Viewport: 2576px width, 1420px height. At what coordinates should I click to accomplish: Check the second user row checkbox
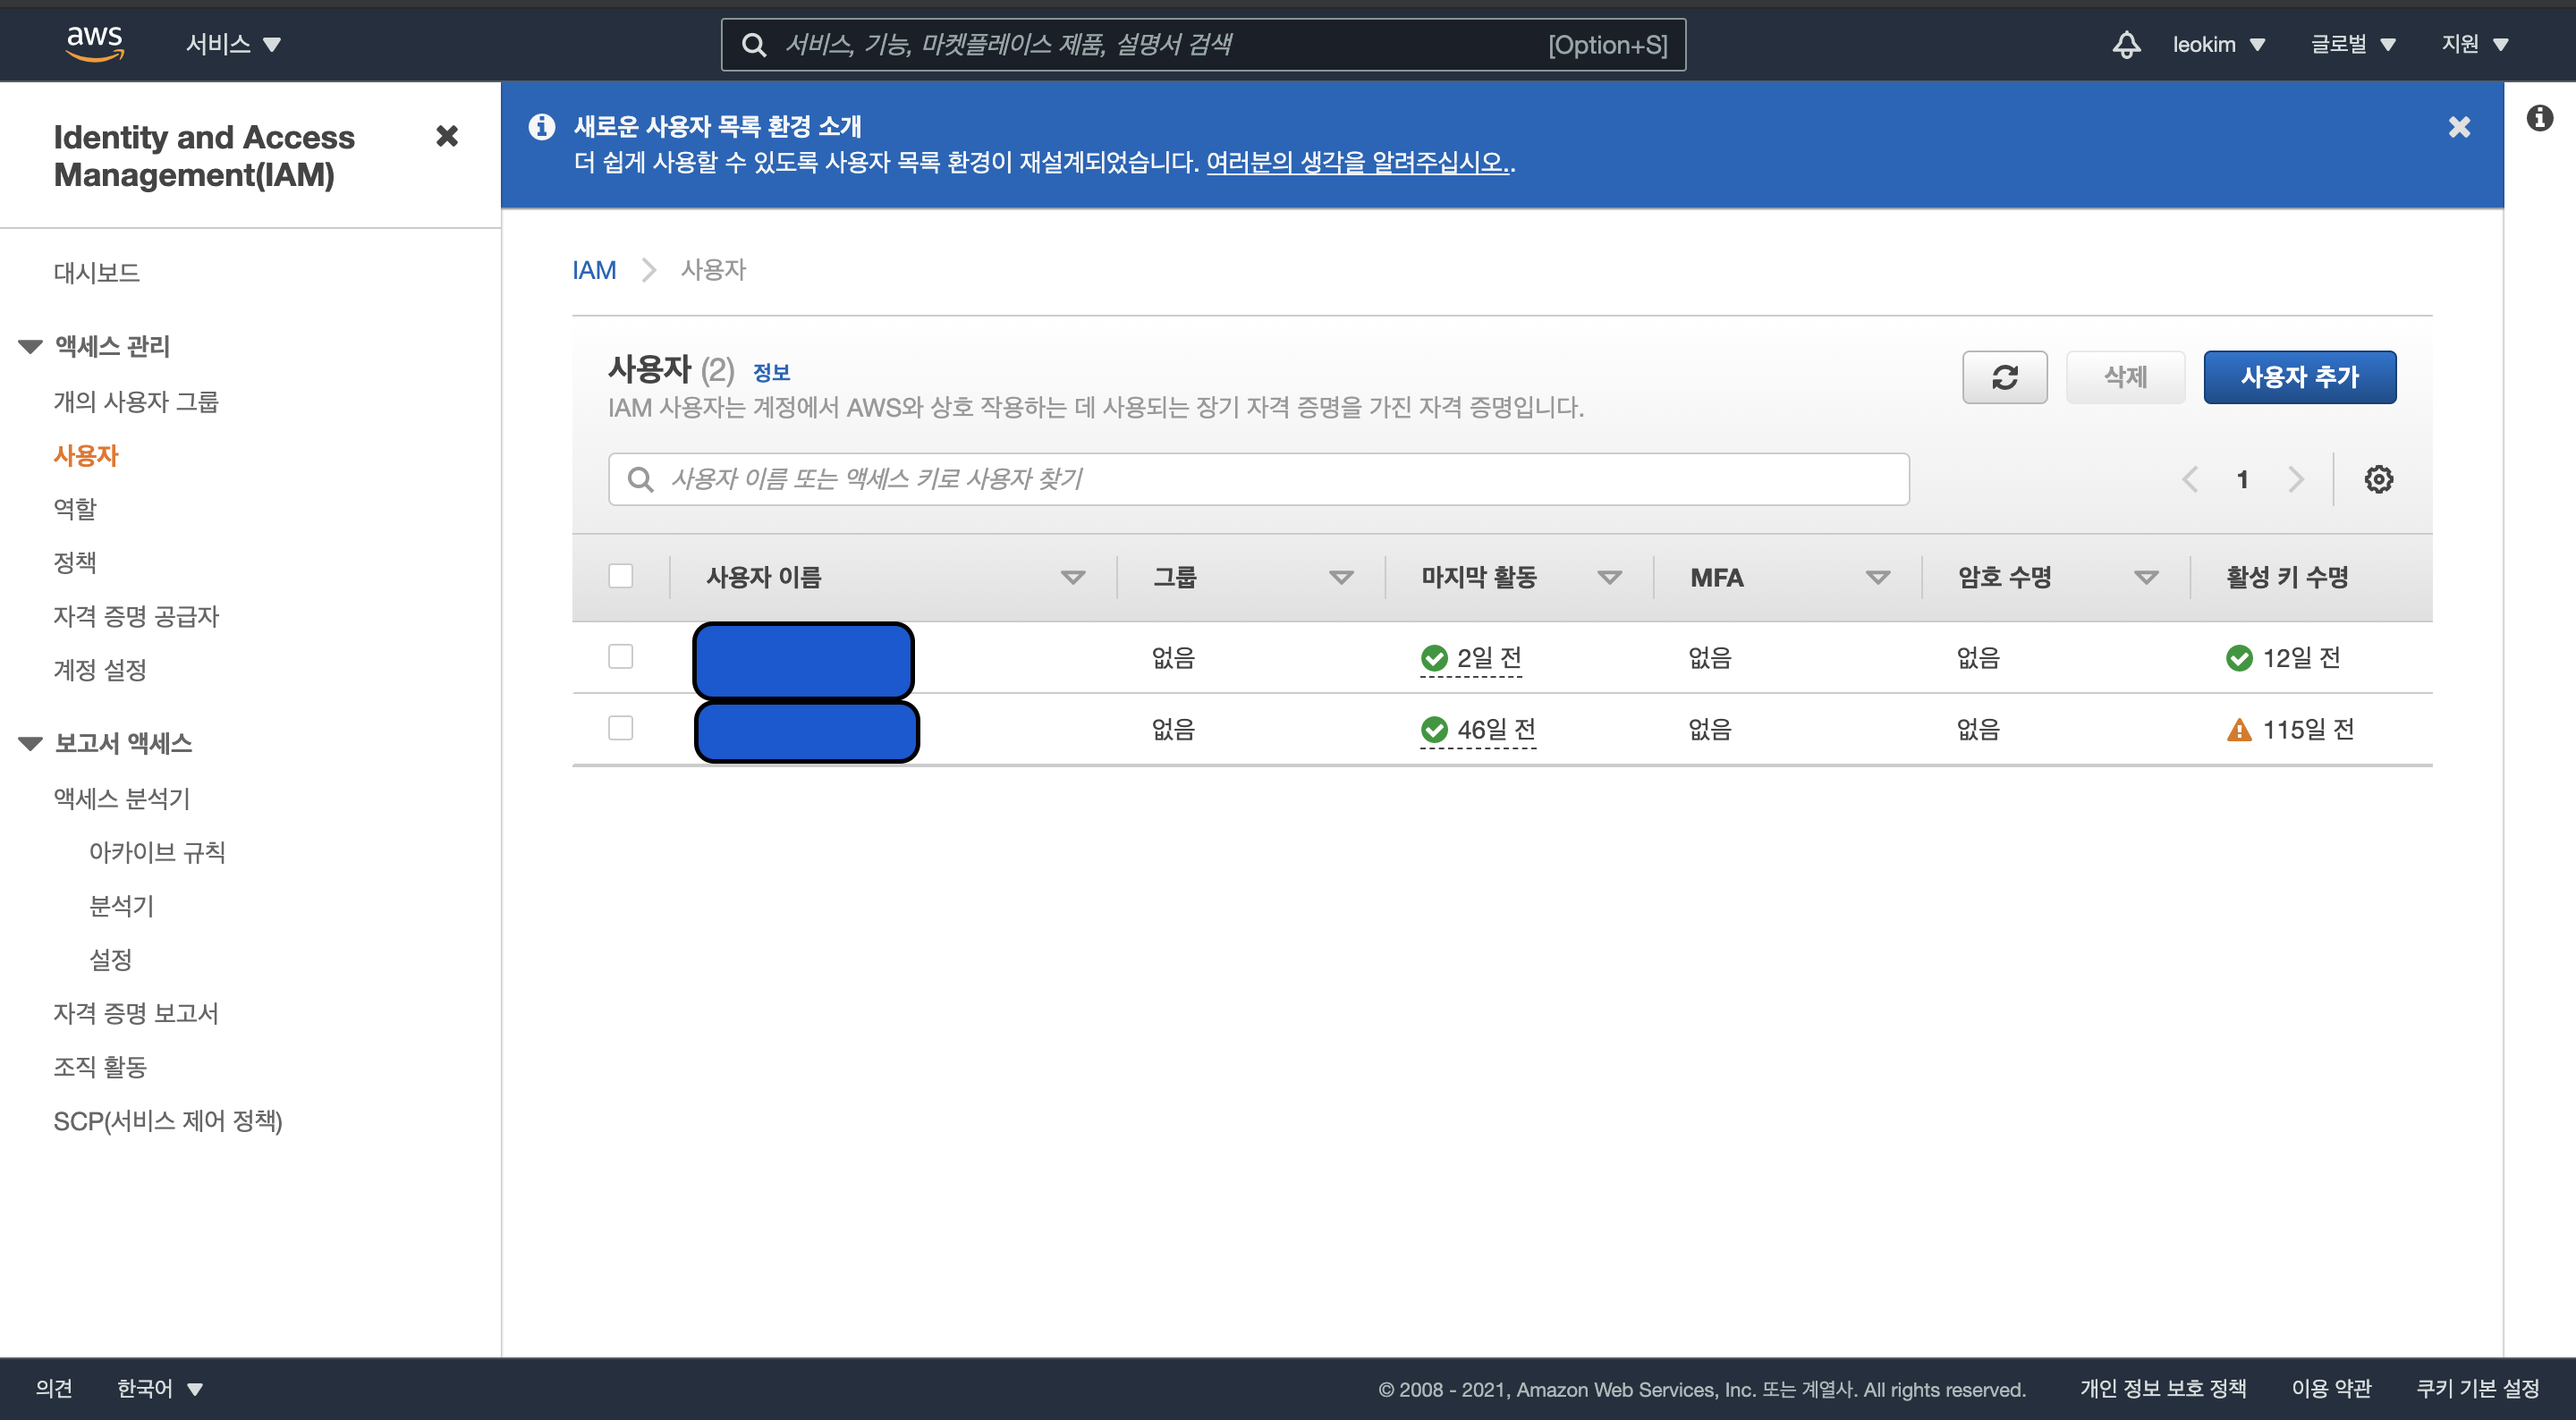tap(620, 728)
